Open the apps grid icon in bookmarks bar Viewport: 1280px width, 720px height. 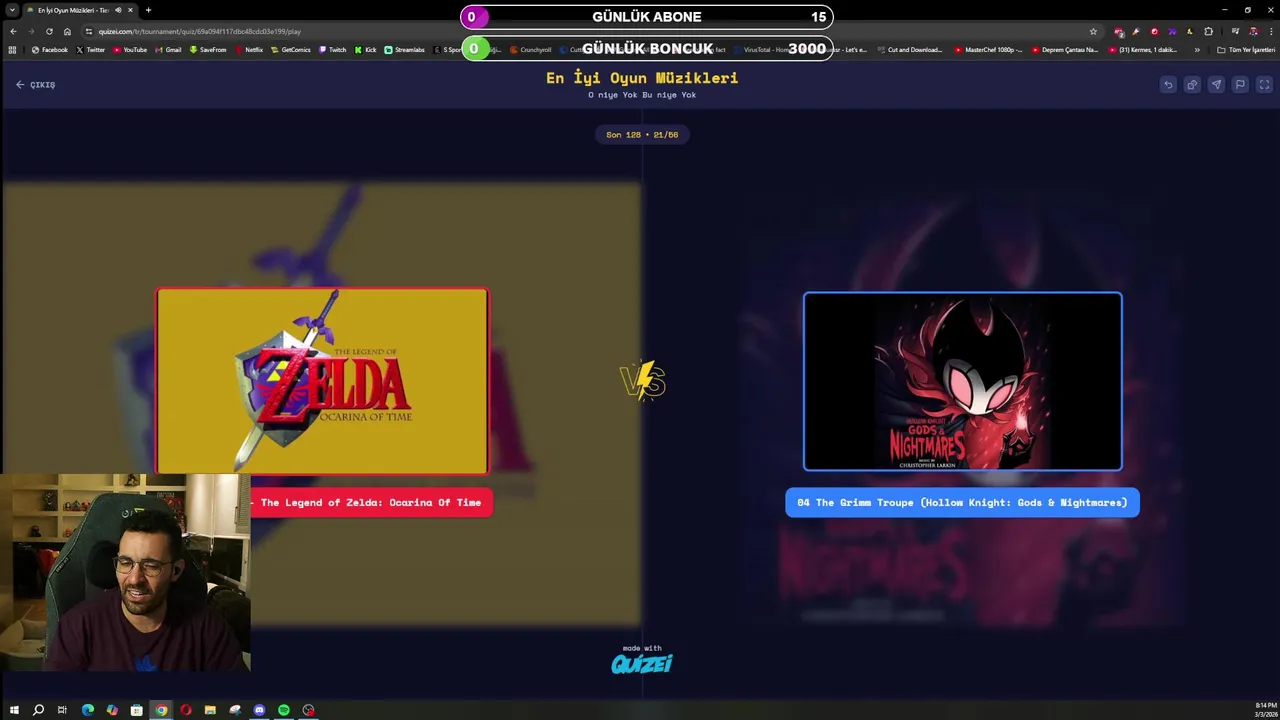(x=12, y=49)
